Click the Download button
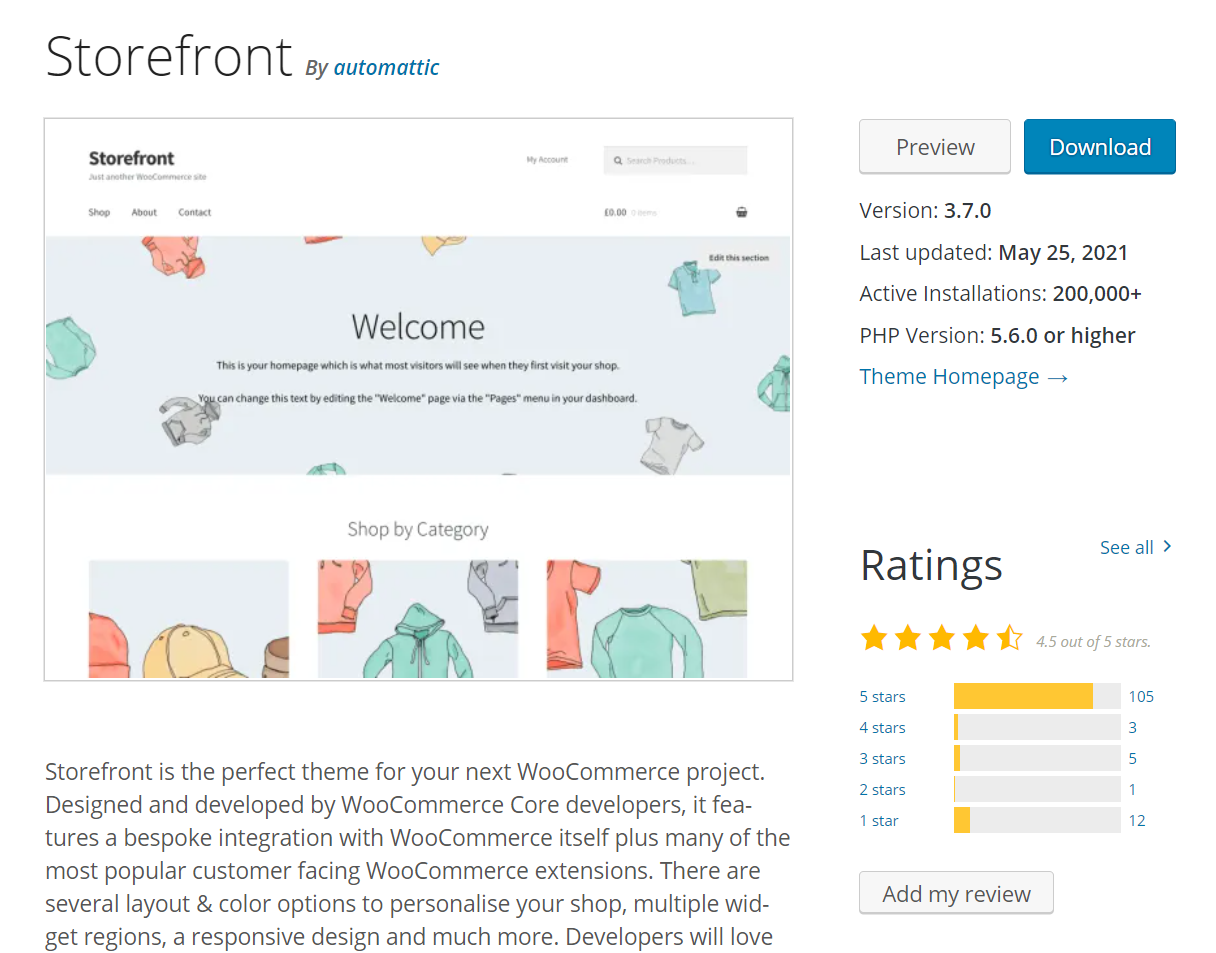The width and height of the screenshot is (1216, 953). (x=1099, y=147)
